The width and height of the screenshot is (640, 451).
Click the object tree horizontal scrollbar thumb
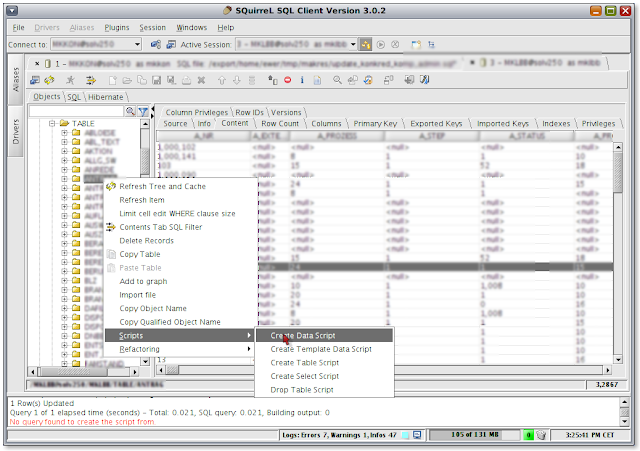(x=73, y=372)
